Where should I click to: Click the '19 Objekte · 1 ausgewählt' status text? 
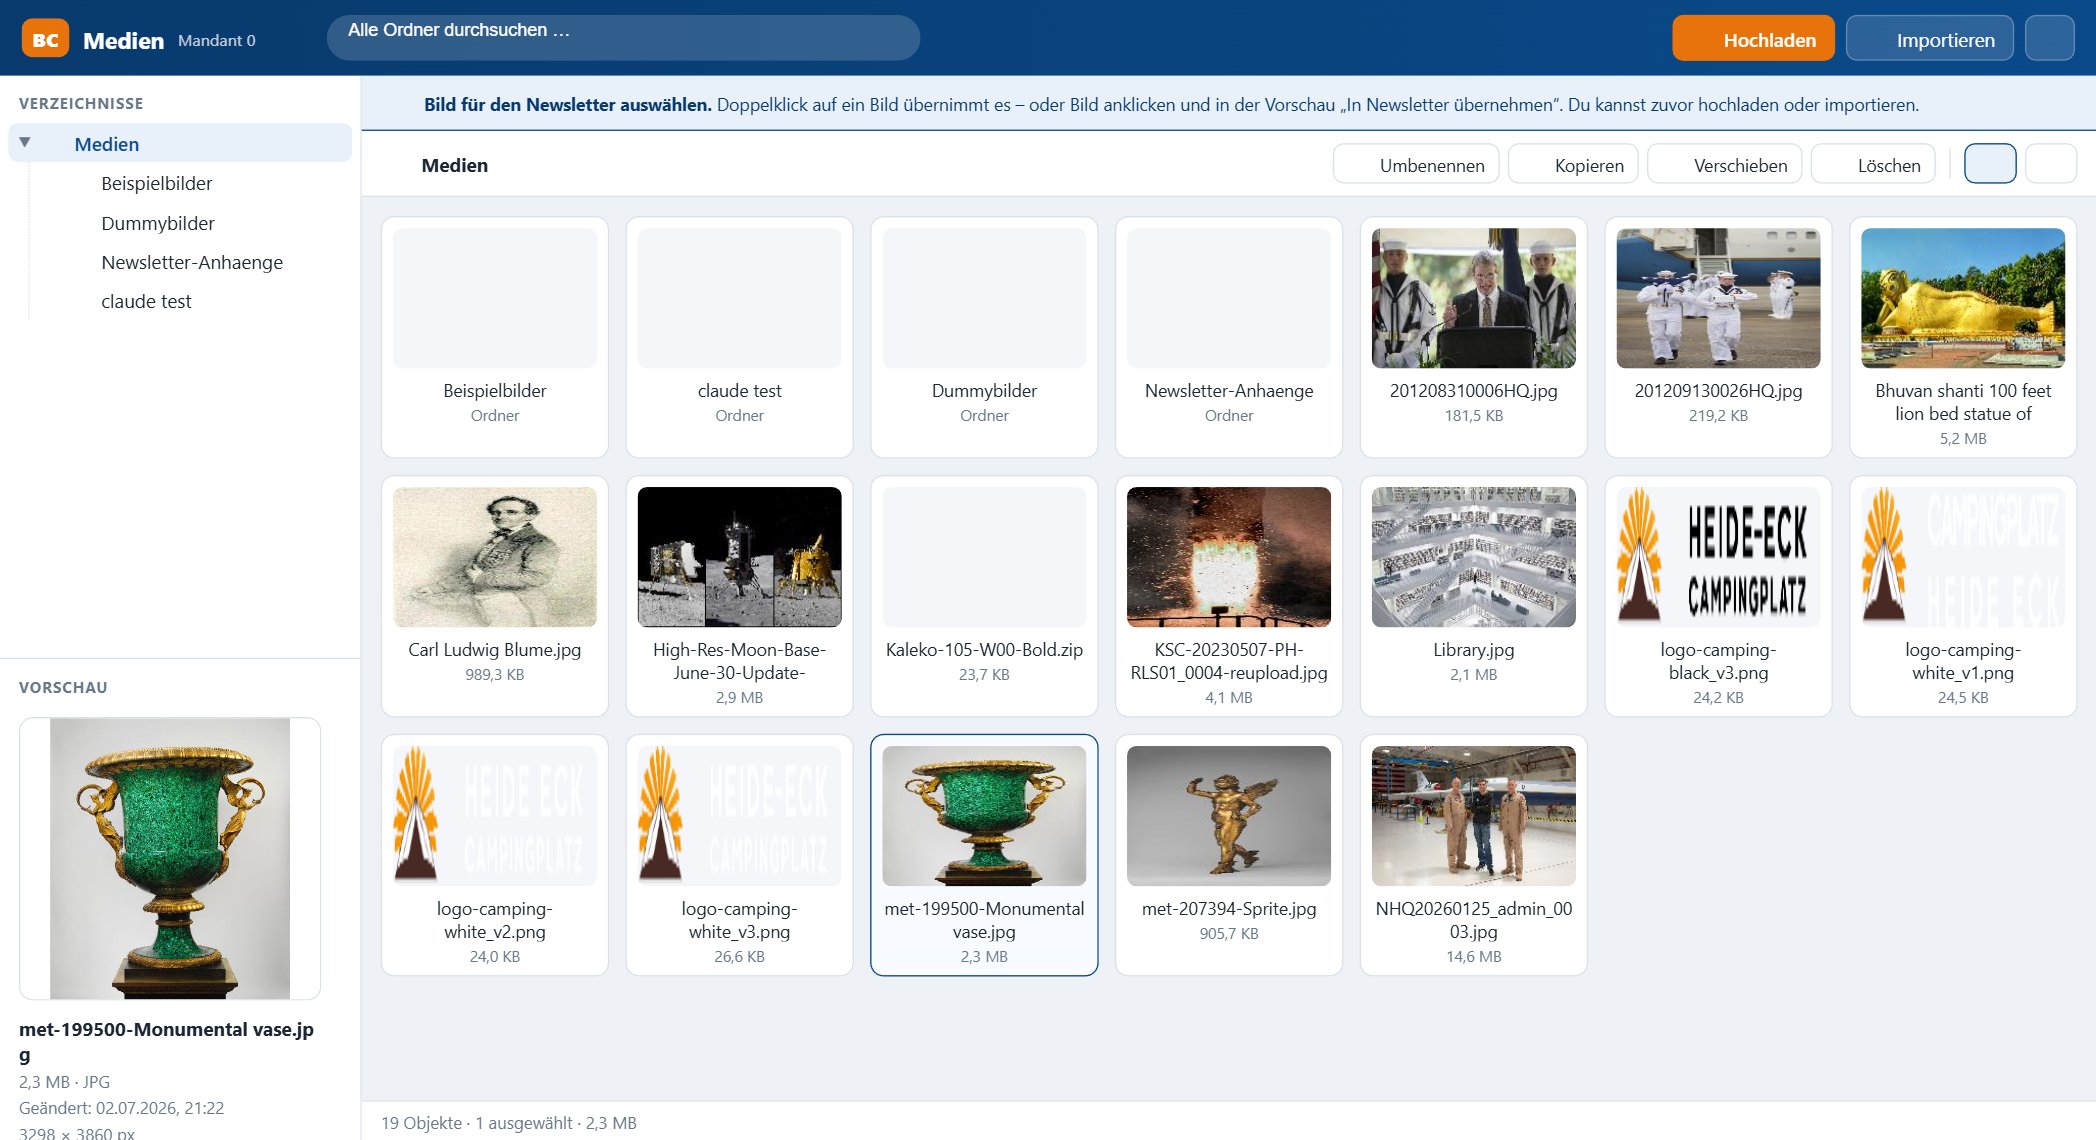[x=508, y=1122]
